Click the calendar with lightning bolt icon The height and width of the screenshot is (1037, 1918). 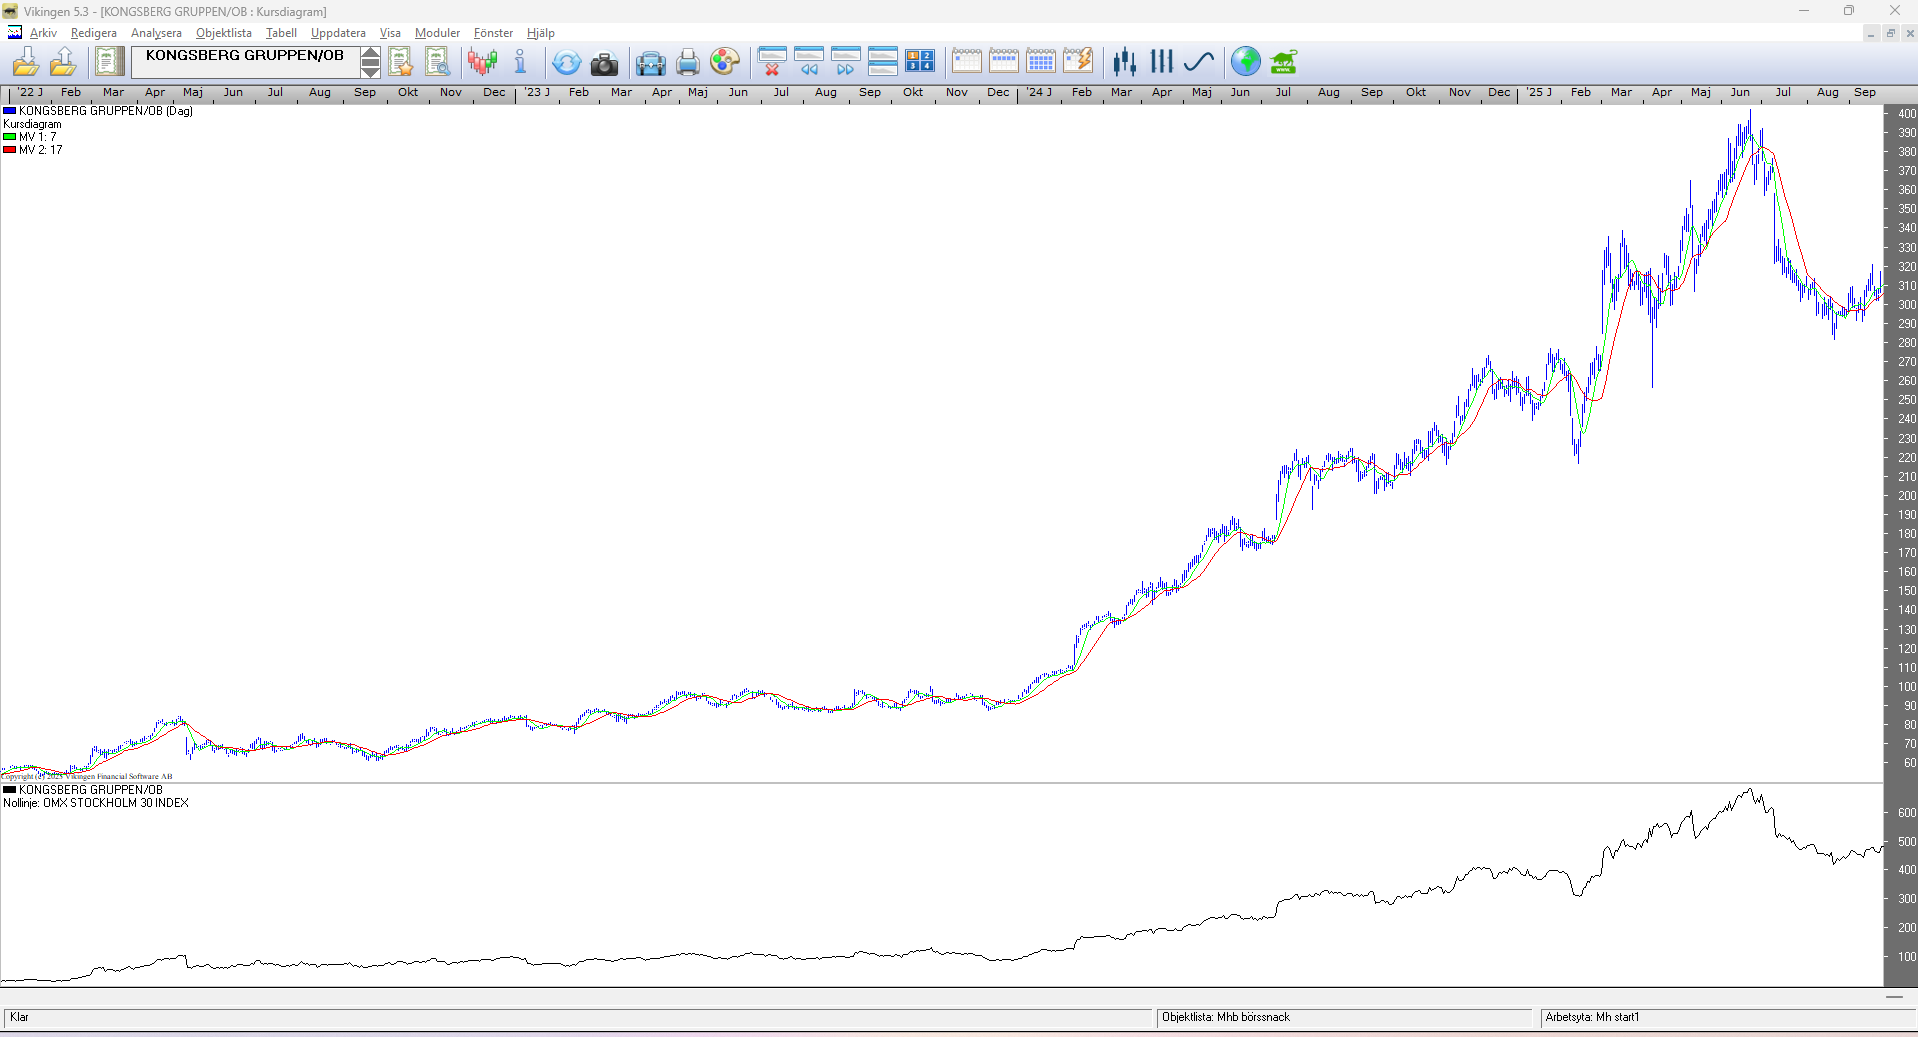(1077, 62)
